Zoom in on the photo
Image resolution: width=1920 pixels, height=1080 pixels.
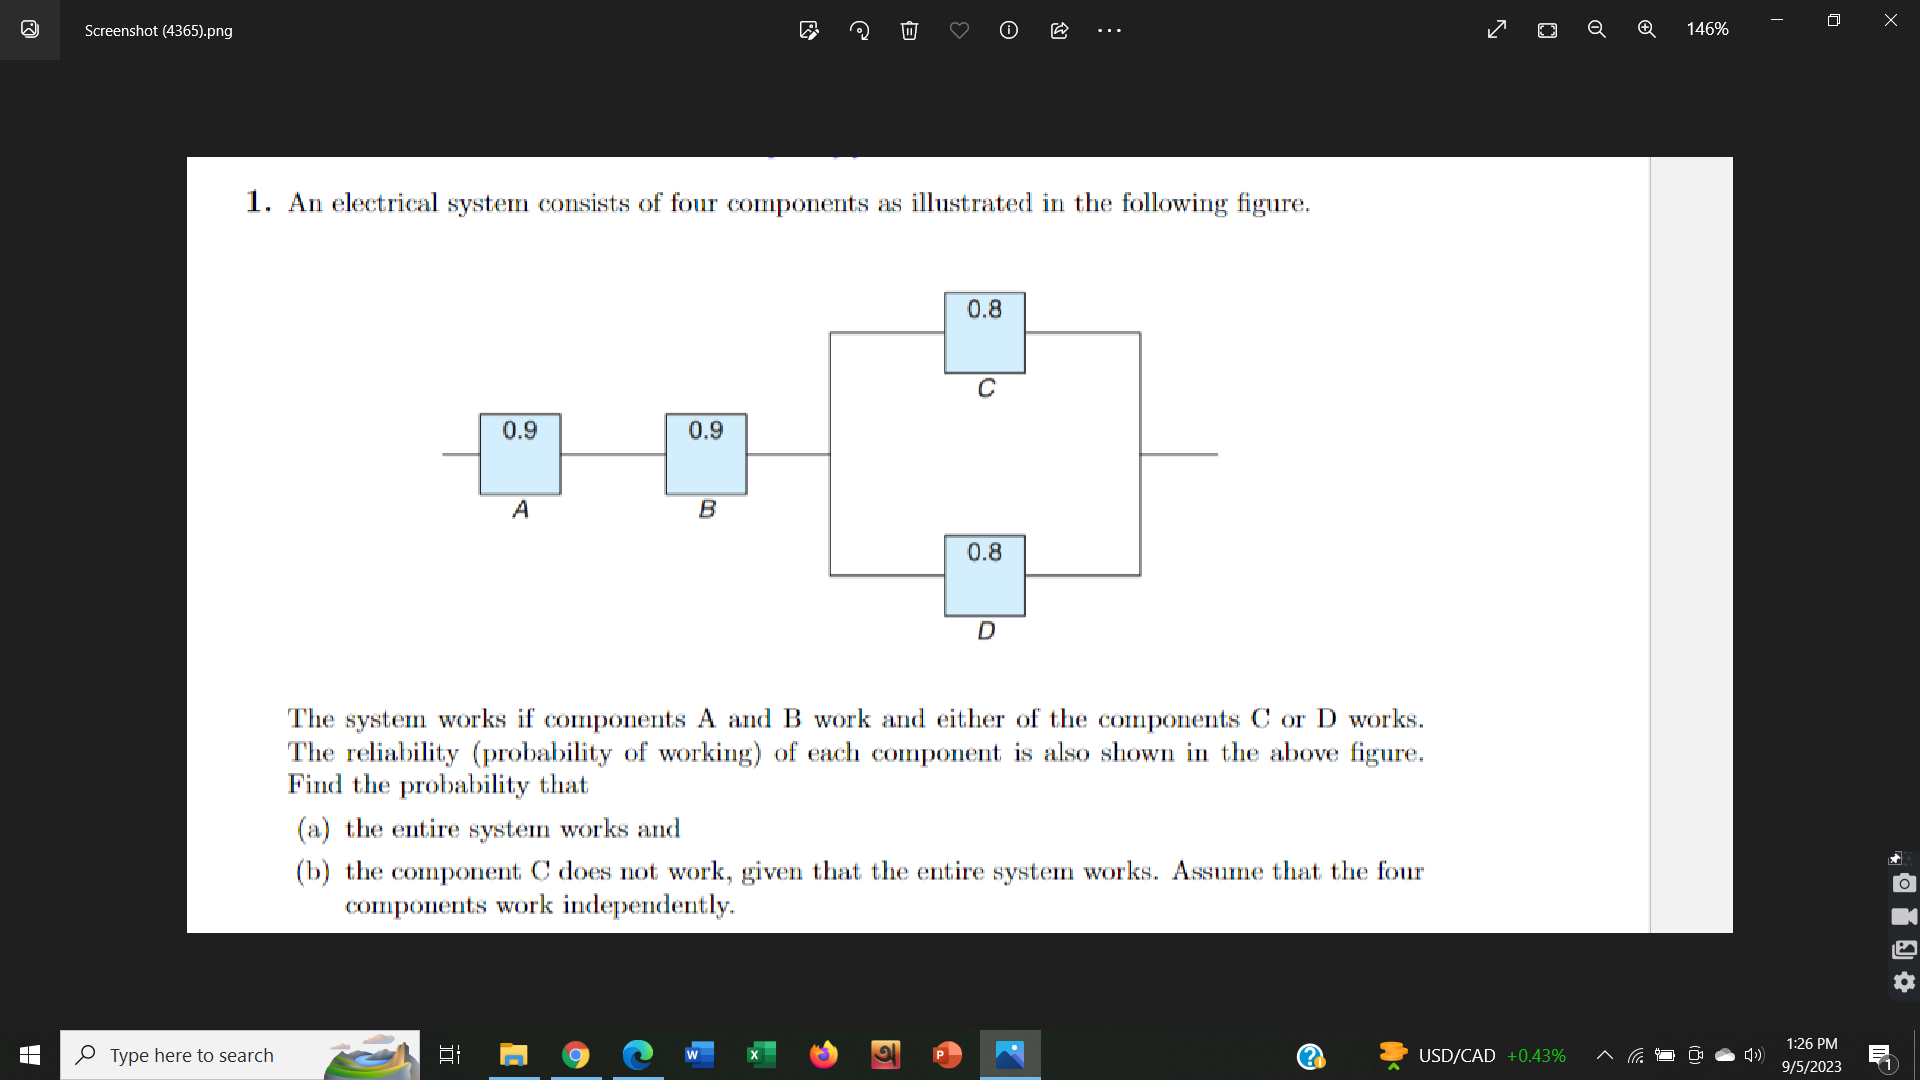coord(1647,29)
